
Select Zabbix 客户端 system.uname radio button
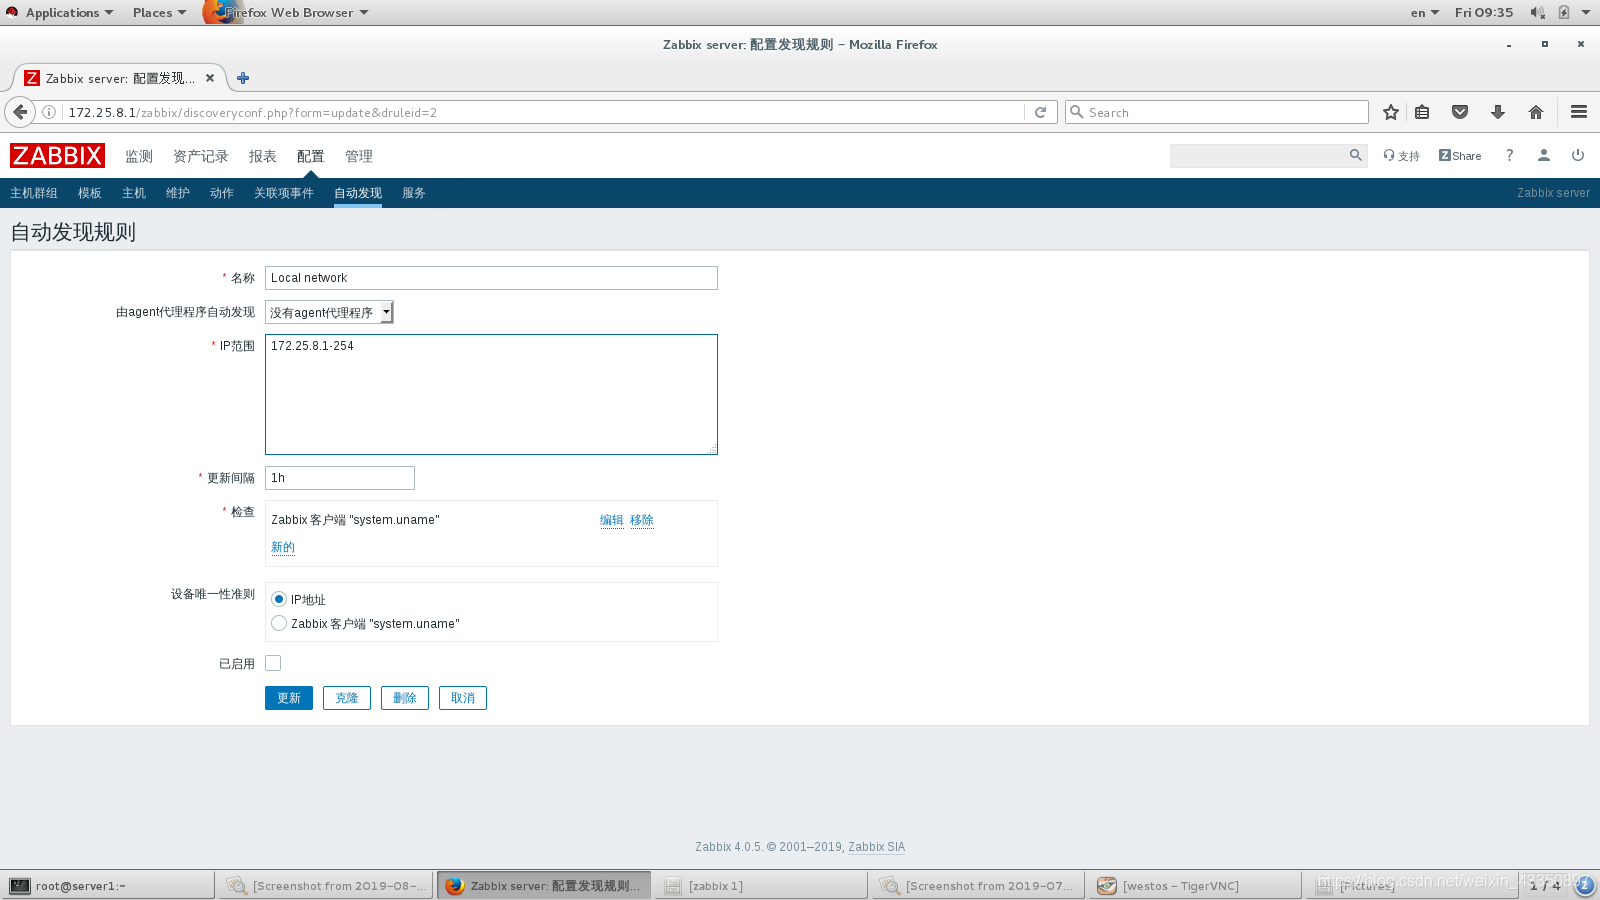279,623
